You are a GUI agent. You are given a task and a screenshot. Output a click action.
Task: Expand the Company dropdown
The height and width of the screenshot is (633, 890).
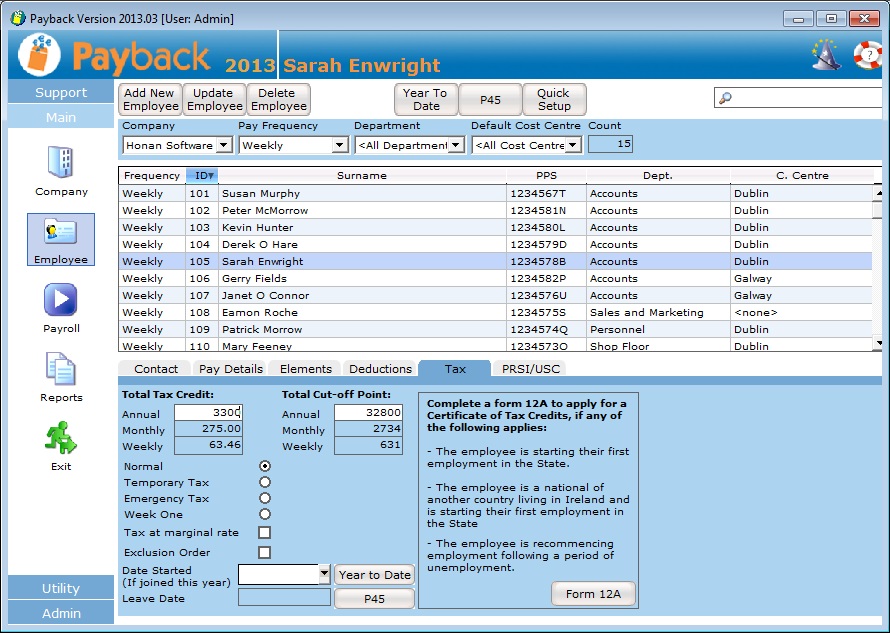tap(223, 145)
